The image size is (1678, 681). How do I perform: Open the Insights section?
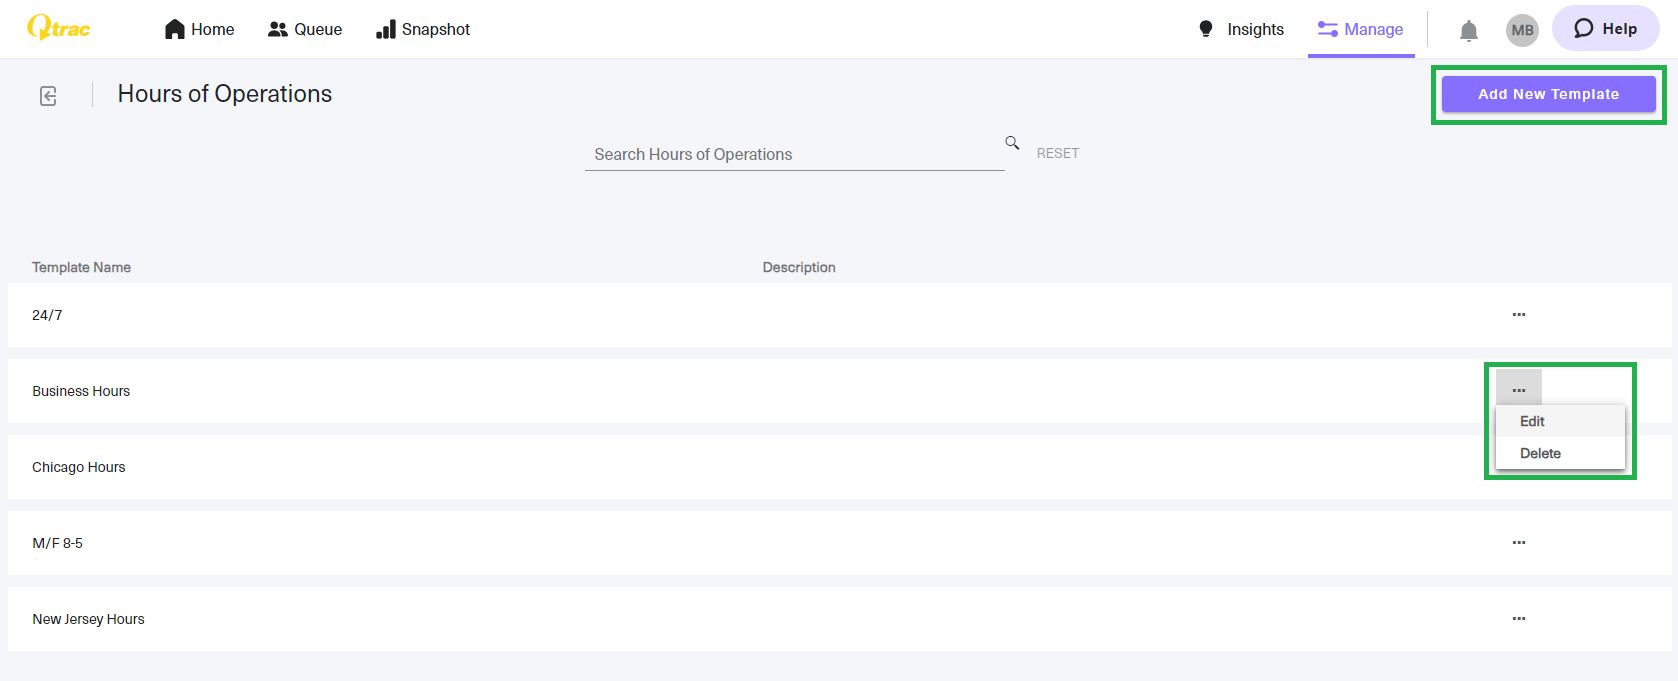click(x=1241, y=30)
